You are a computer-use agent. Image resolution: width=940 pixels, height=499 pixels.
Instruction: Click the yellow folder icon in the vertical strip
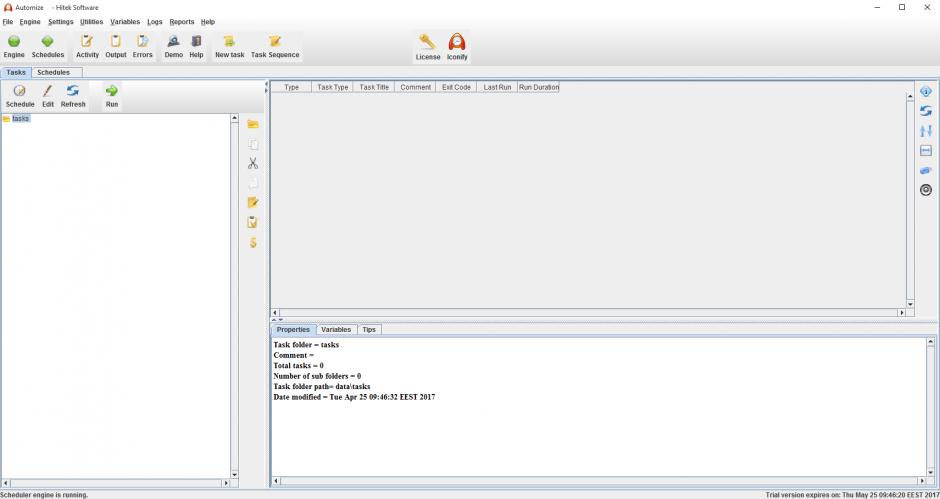click(253, 124)
